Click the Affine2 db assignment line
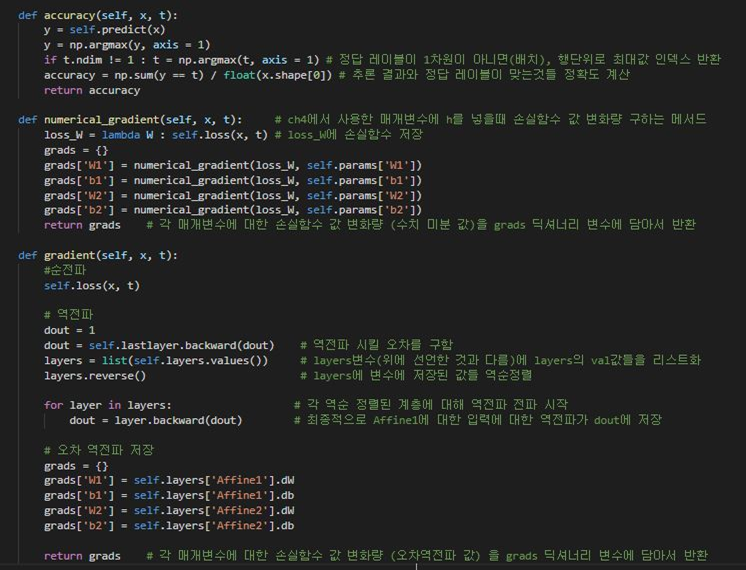This screenshot has height=570, width=746. [169, 526]
